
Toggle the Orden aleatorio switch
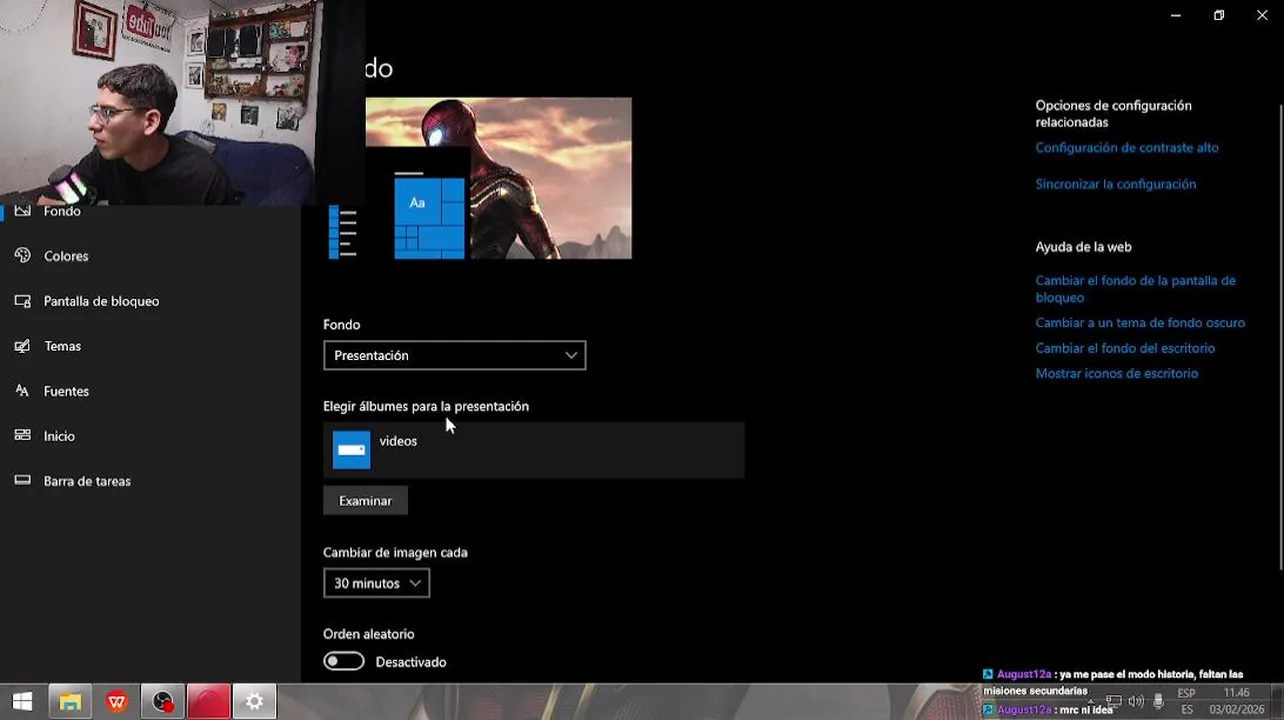(x=344, y=662)
